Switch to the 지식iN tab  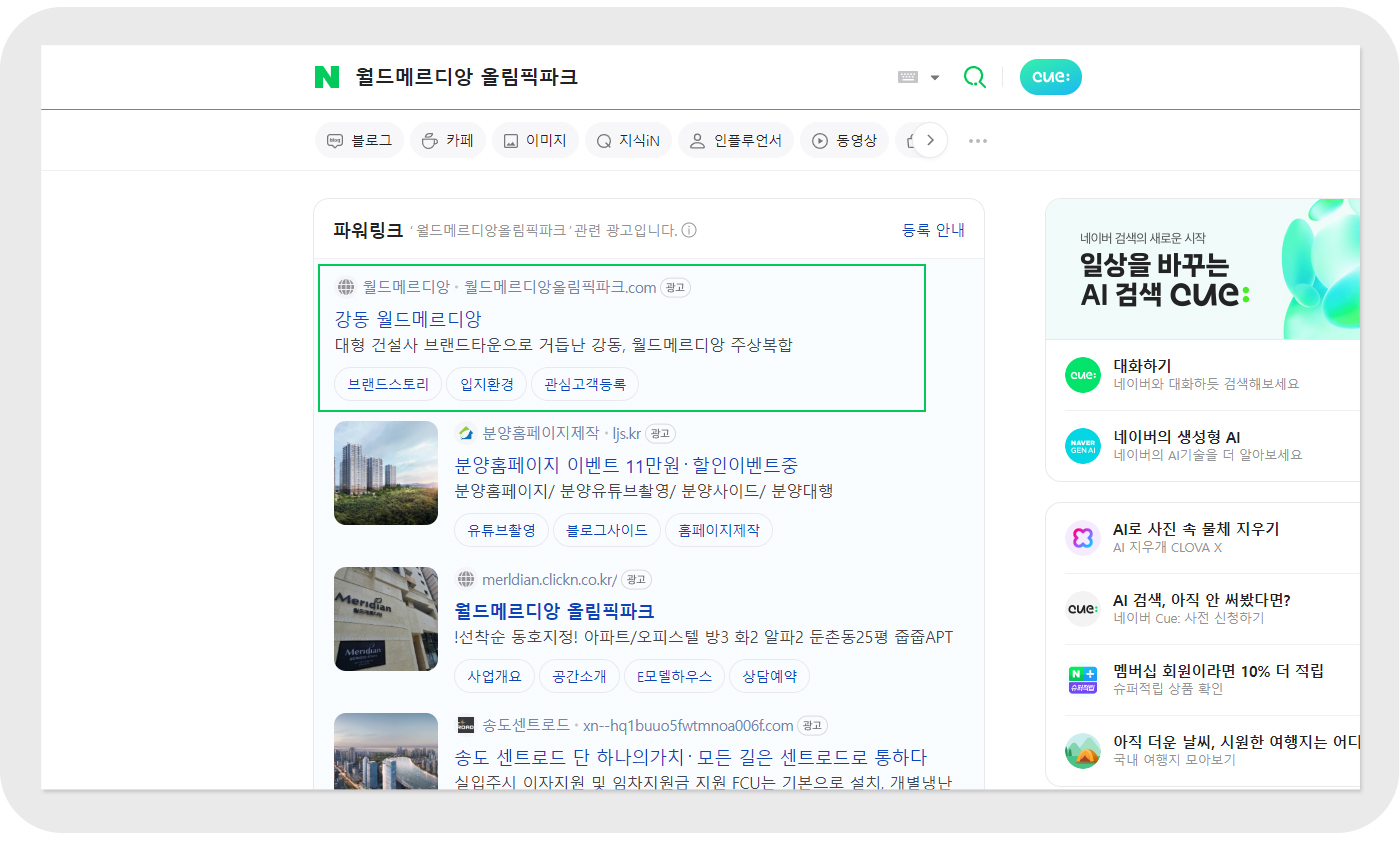(x=628, y=141)
